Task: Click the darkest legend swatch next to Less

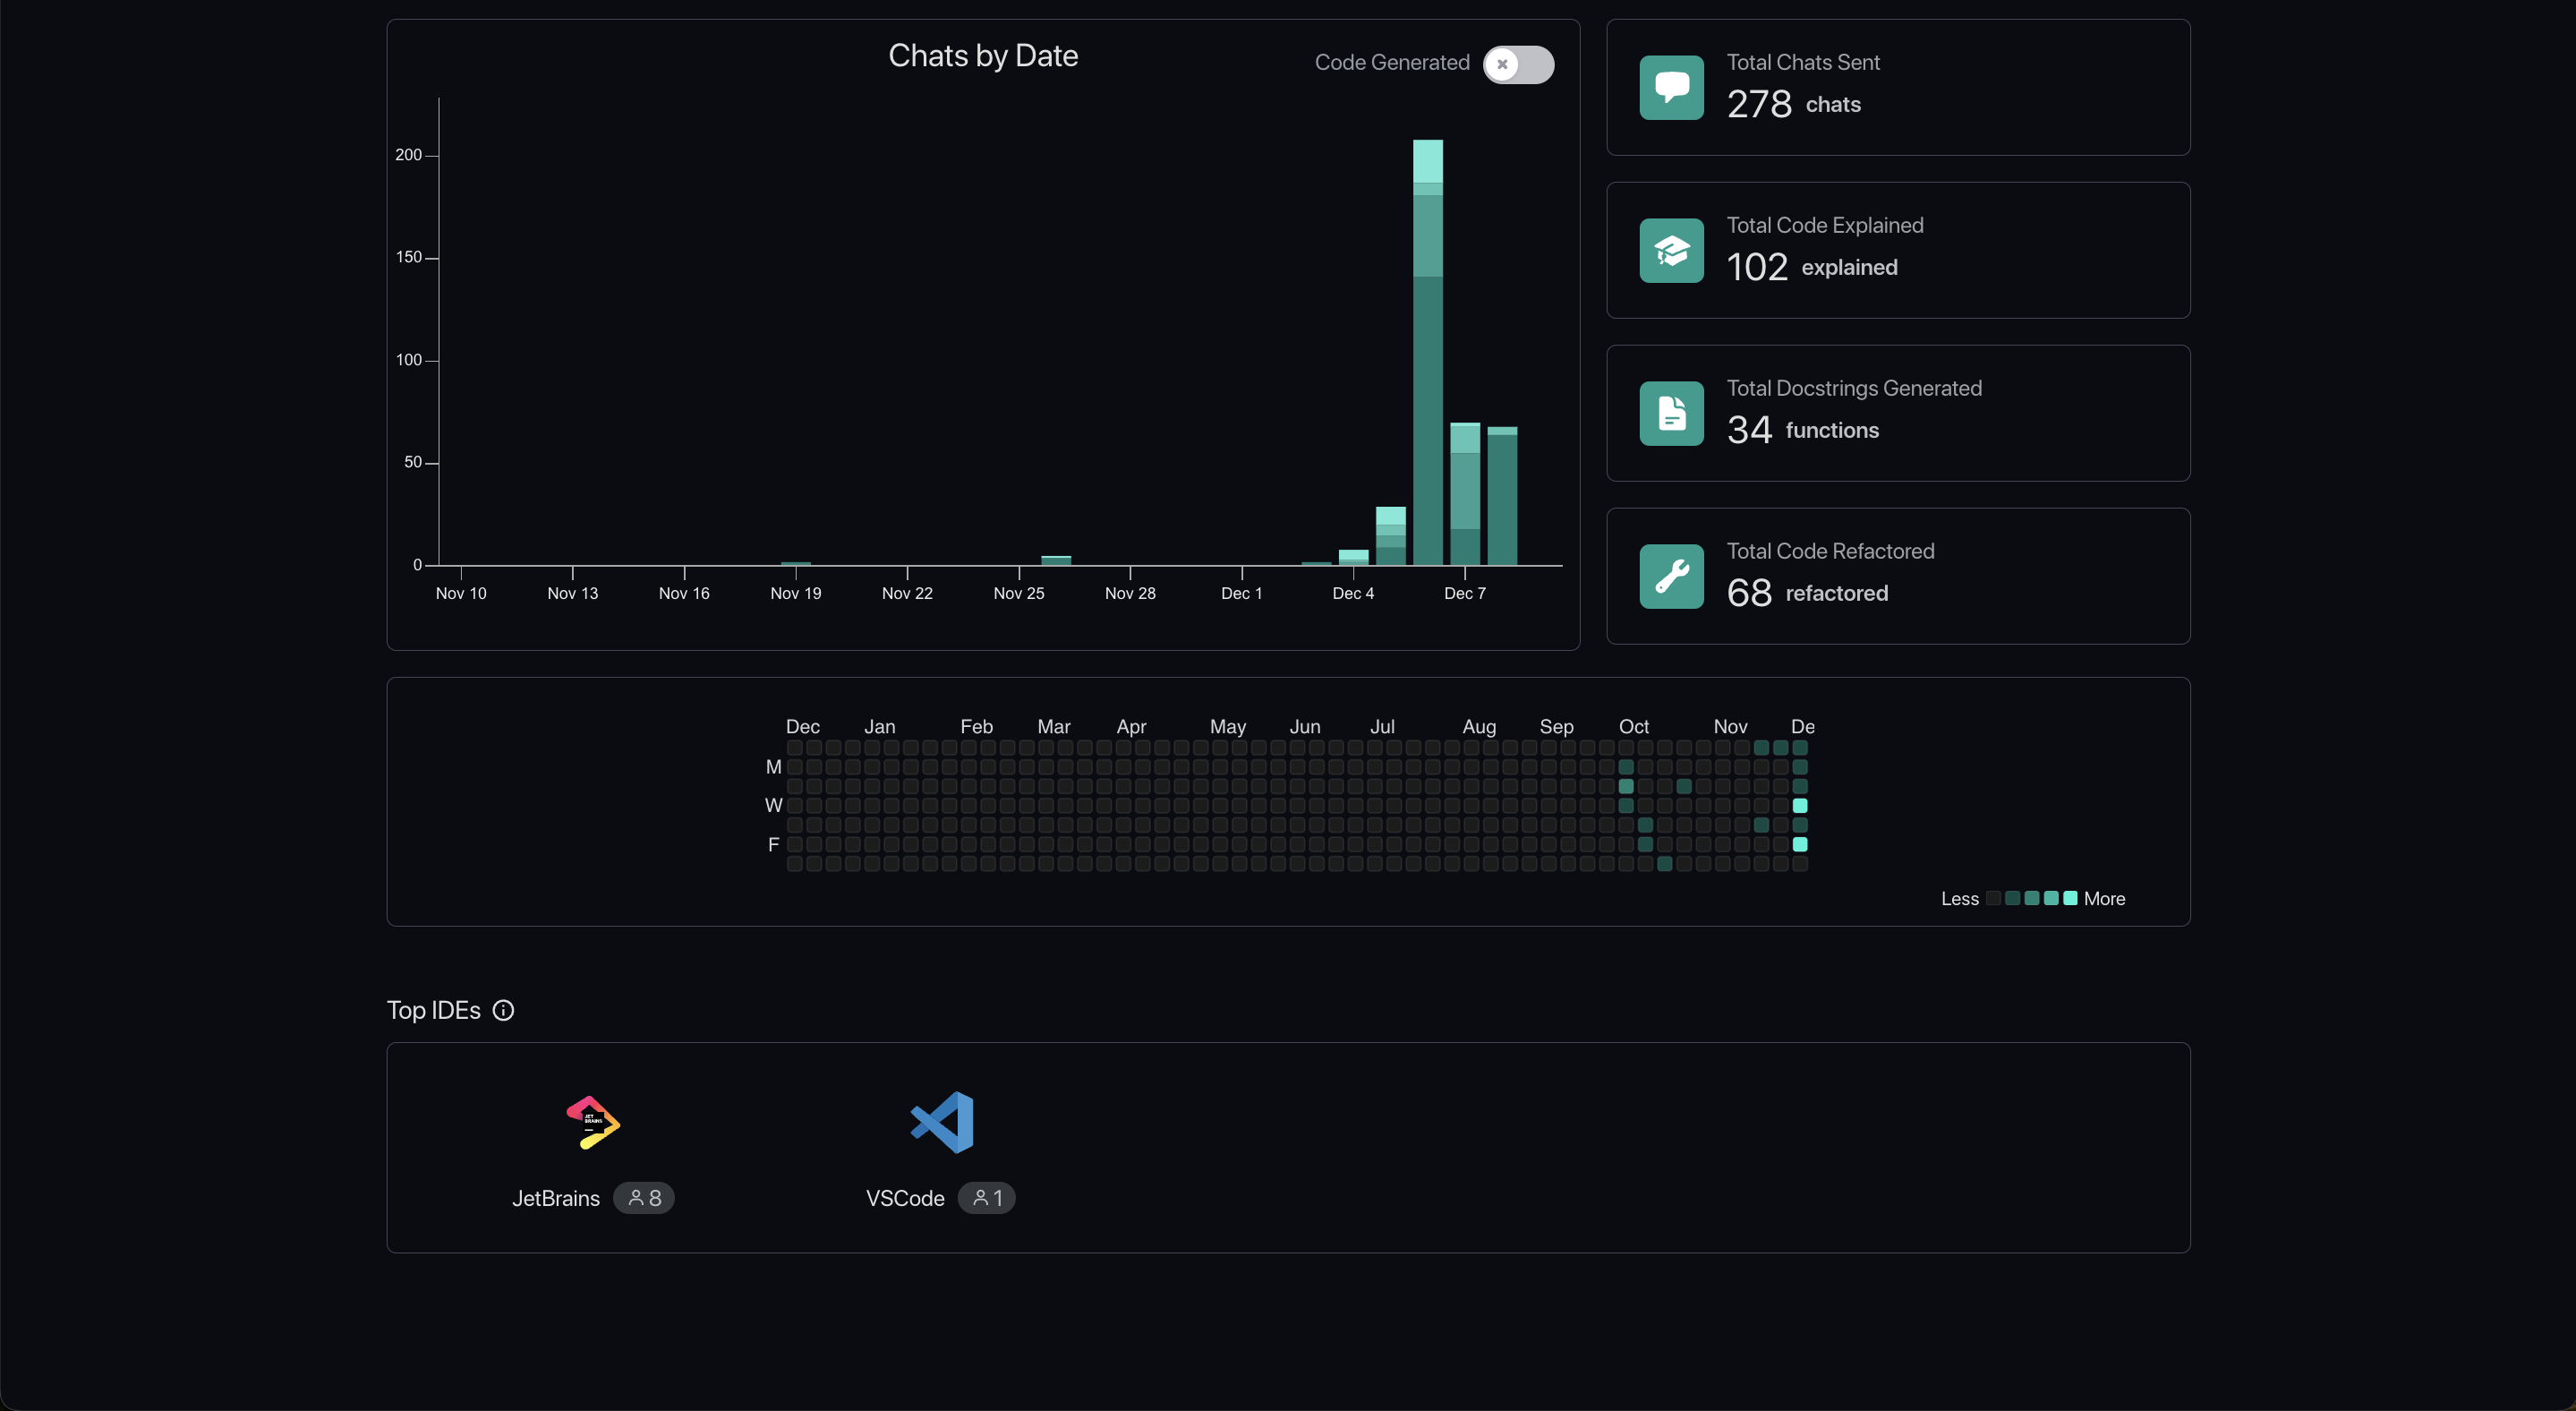Action: (1993, 898)
